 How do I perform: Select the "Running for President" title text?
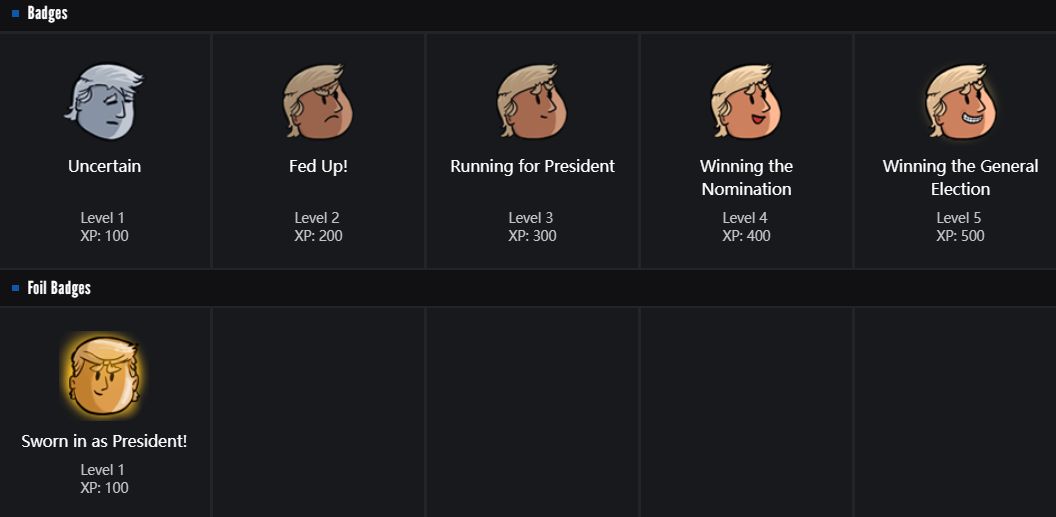(532, 166)
